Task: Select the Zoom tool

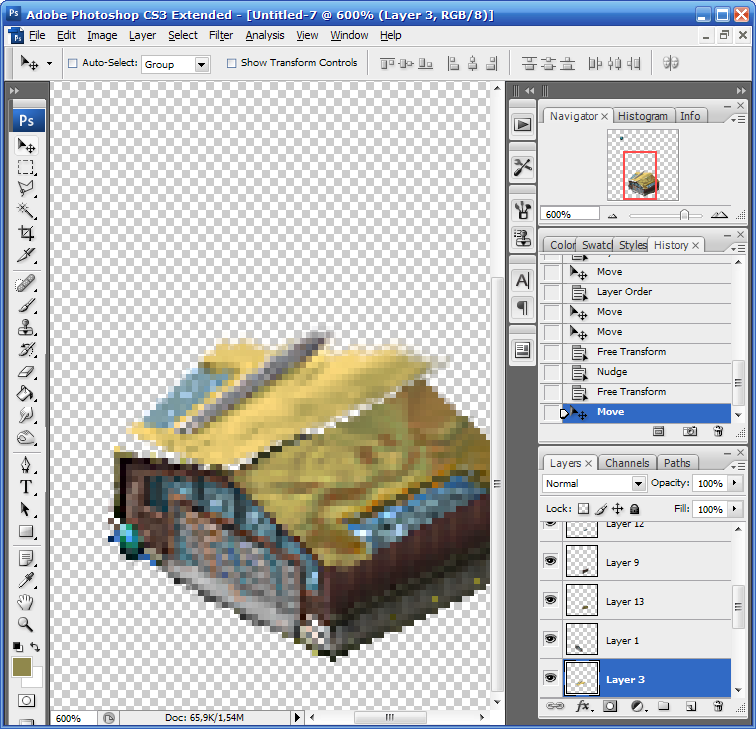Action: (x=26, y=624)
